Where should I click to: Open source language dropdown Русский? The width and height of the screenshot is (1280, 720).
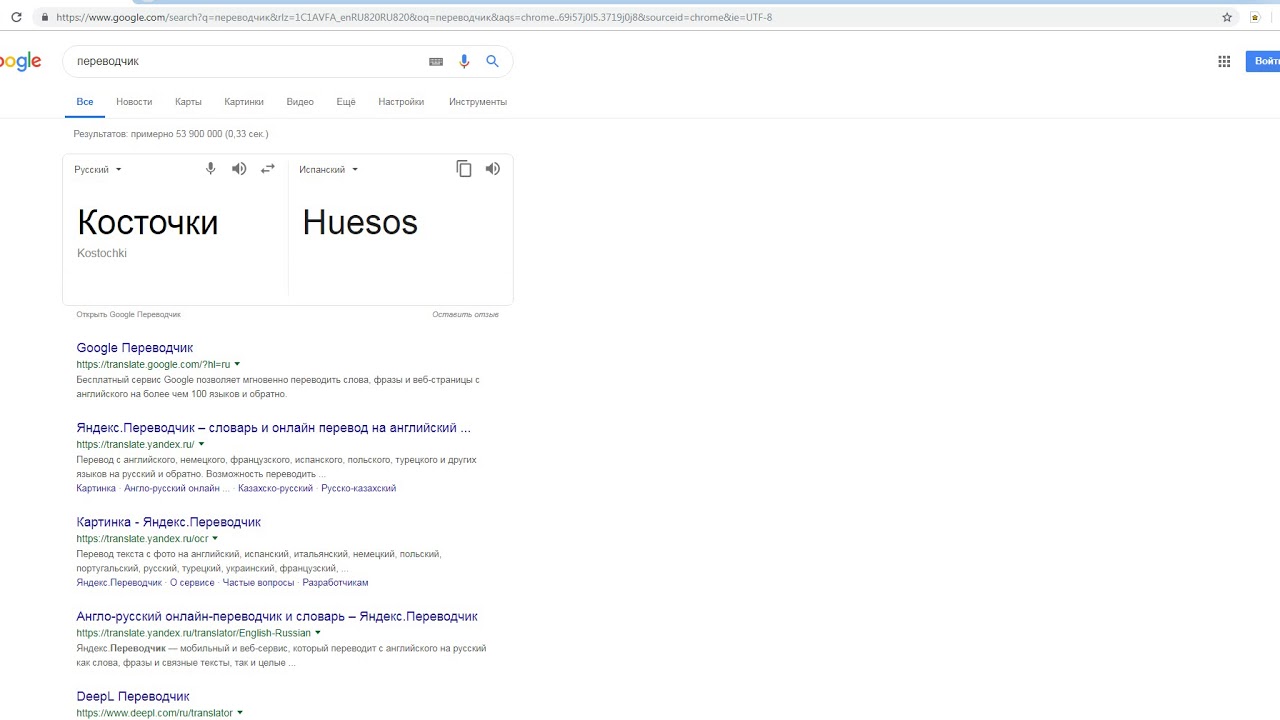tap(98, 169)
